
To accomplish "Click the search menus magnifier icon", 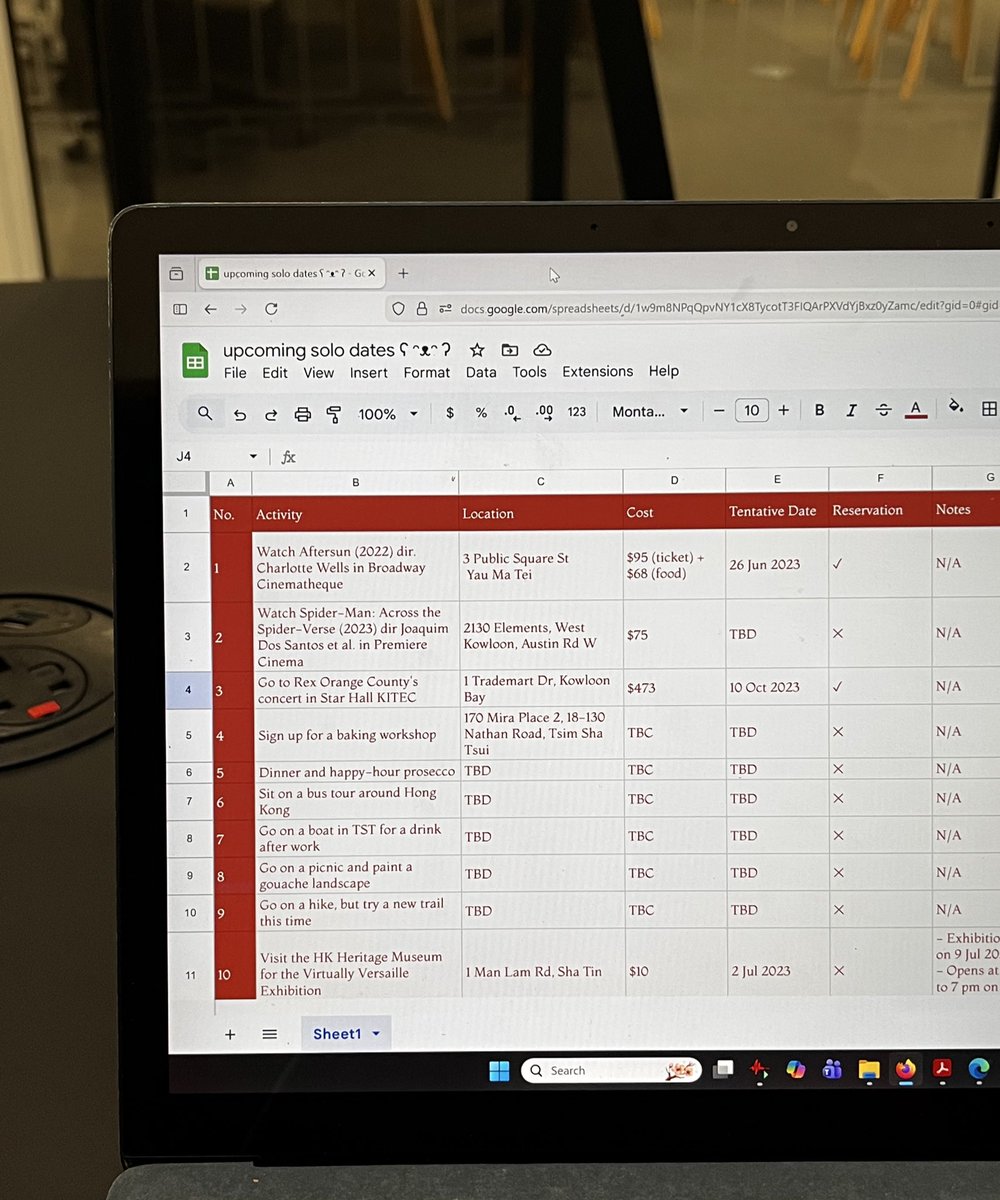I will [x=205, y=414].
